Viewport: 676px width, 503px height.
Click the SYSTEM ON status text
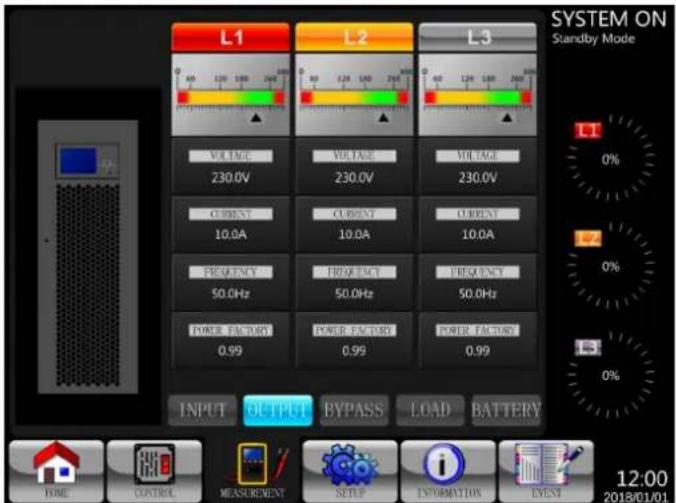(x=609, y=19)
